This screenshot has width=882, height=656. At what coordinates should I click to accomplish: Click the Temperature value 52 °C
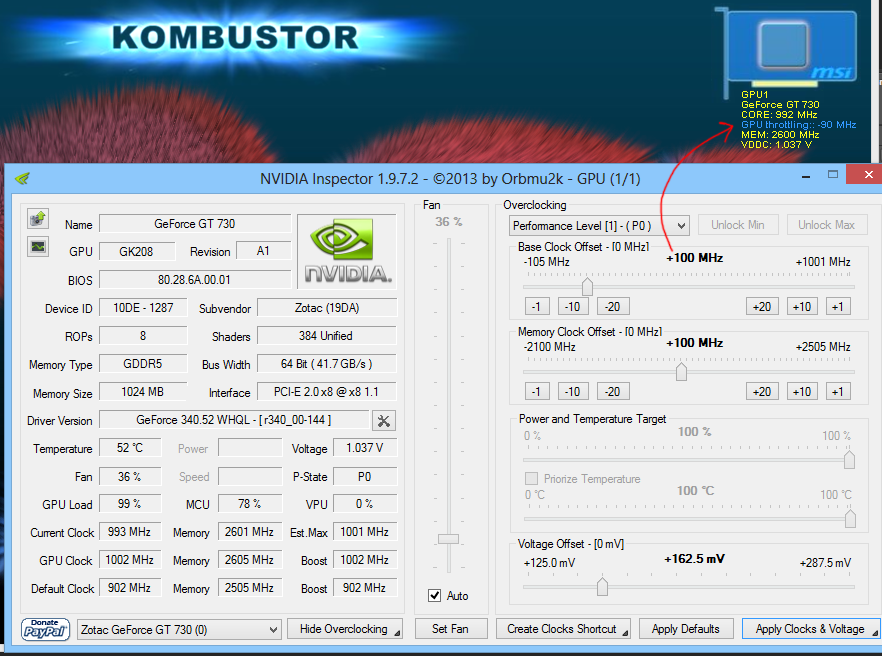[x=130, y=448]
